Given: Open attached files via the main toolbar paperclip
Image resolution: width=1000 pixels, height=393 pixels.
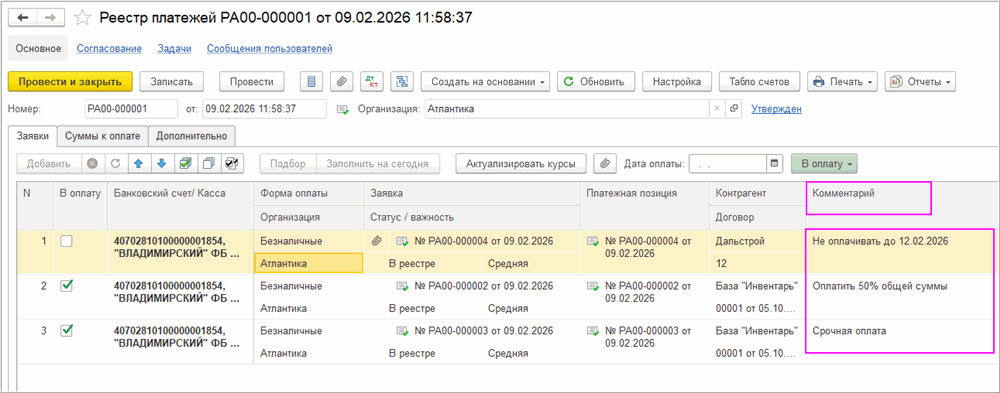Looking at the screenshot, I should (341, 82).
